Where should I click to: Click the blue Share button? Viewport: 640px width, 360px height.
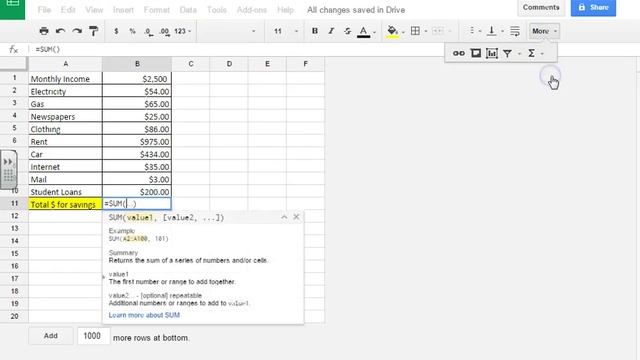point(593,7)
